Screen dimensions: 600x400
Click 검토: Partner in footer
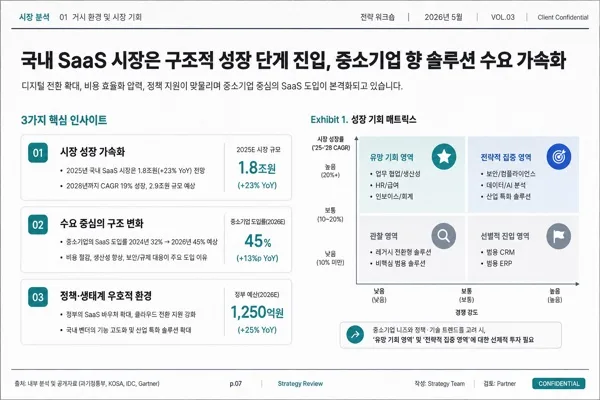pyautogui.click(x=499, y=384)
